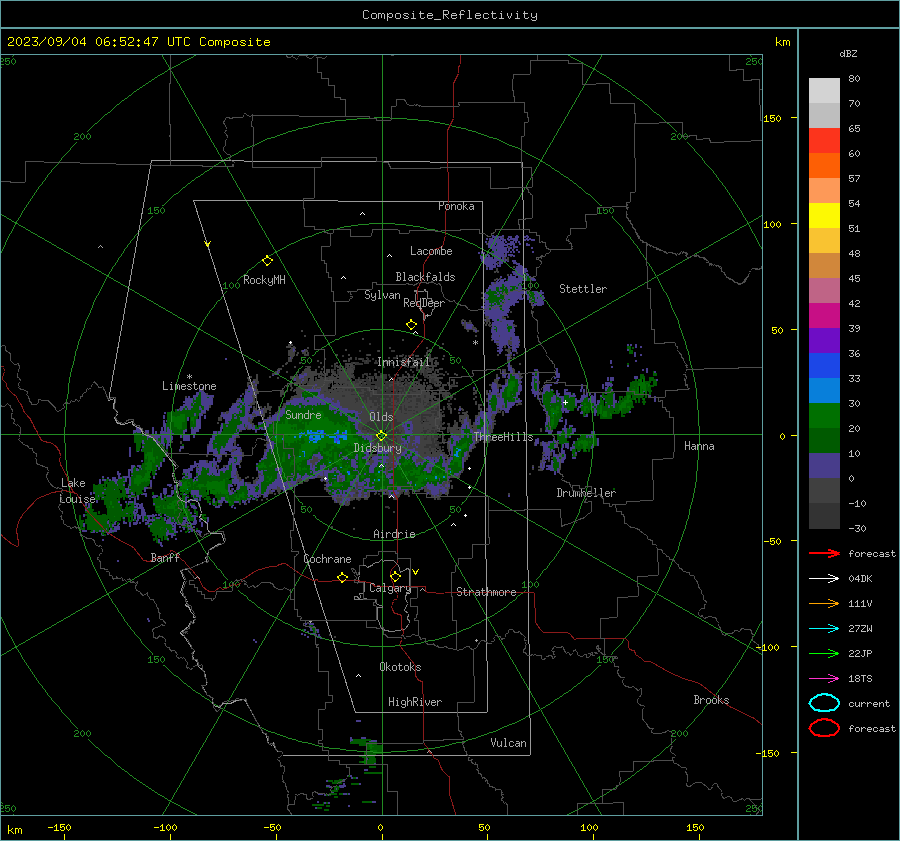Click the red forecast arrow in legend
The image size is (900, 841).
[824, 553]
